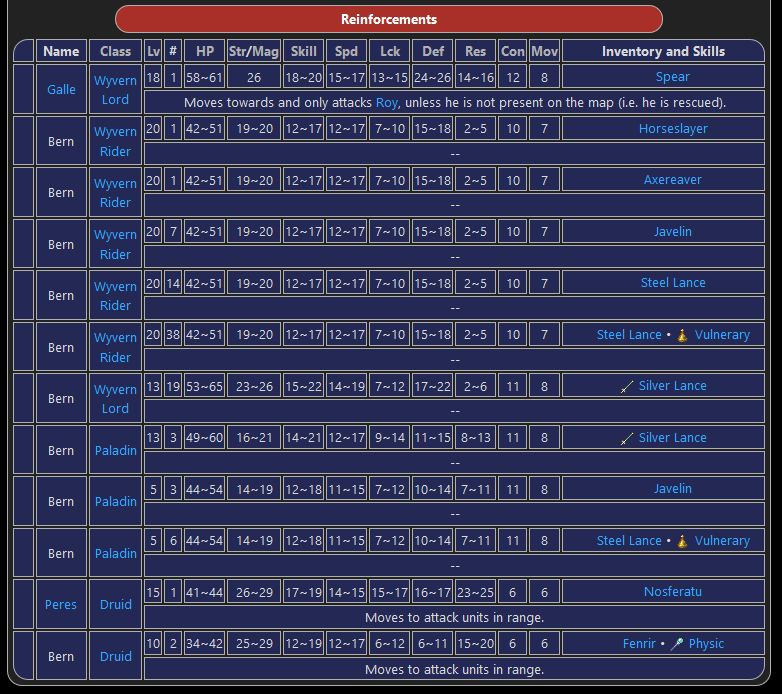Screen dimensions: 782x694
Task: Select Galle's Def value 24~26
Action: click(x=432, y=77)
